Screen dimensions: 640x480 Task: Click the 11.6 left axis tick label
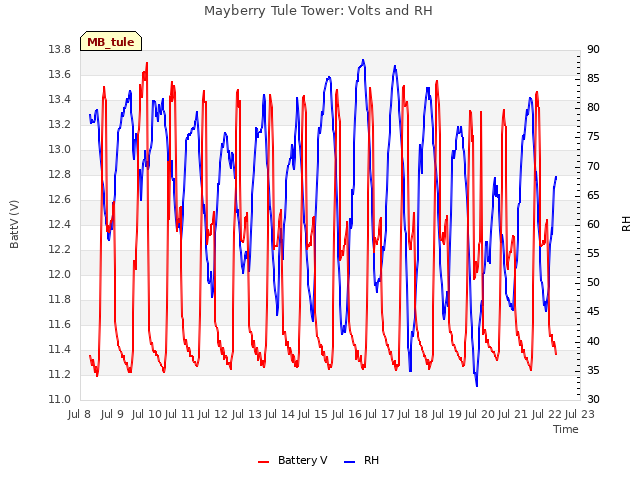pos(60,324)
